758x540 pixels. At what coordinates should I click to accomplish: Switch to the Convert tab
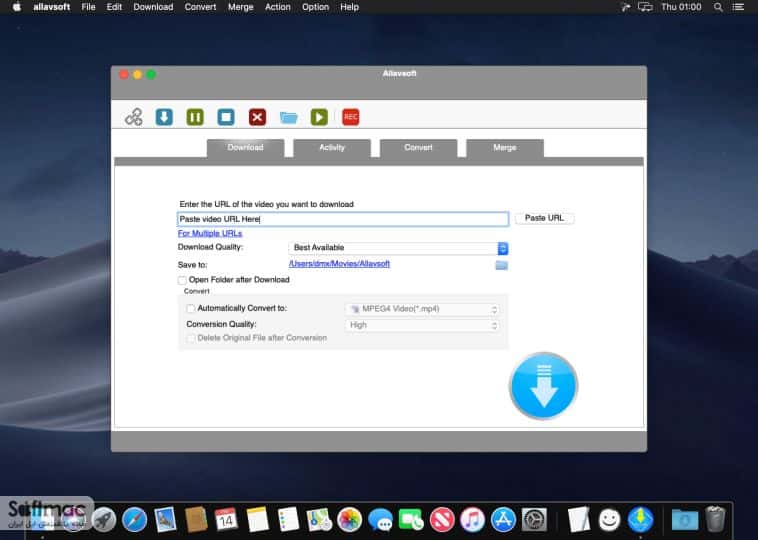click(x=419, y=148)
